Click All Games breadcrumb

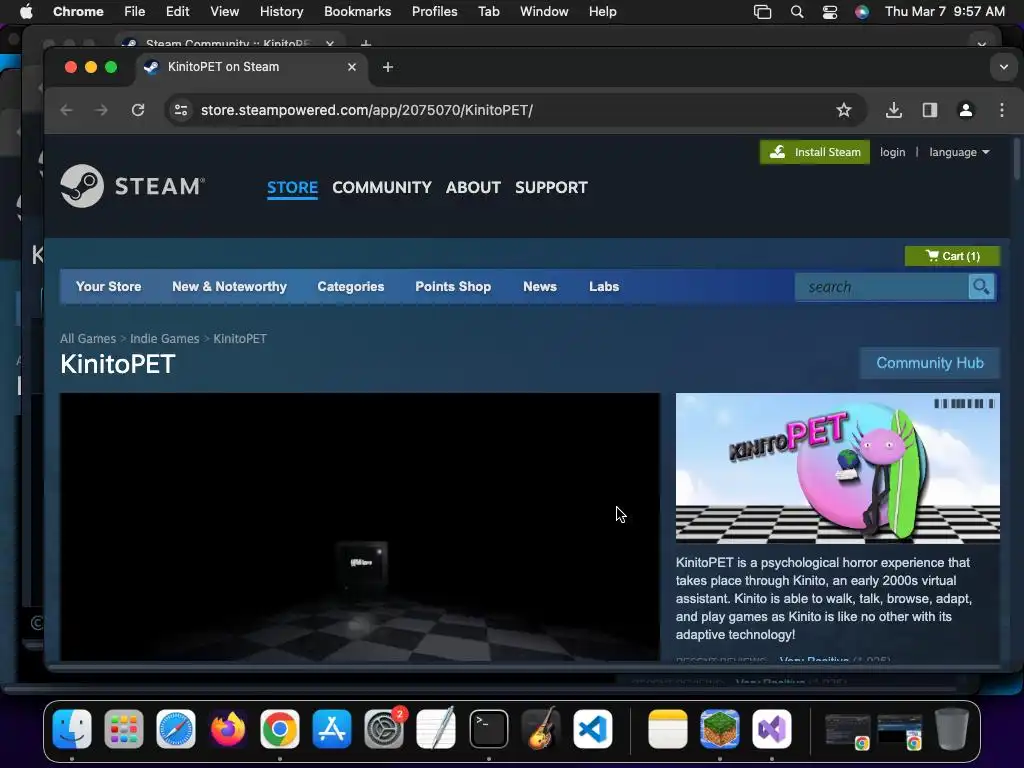[x=88, y=338]
